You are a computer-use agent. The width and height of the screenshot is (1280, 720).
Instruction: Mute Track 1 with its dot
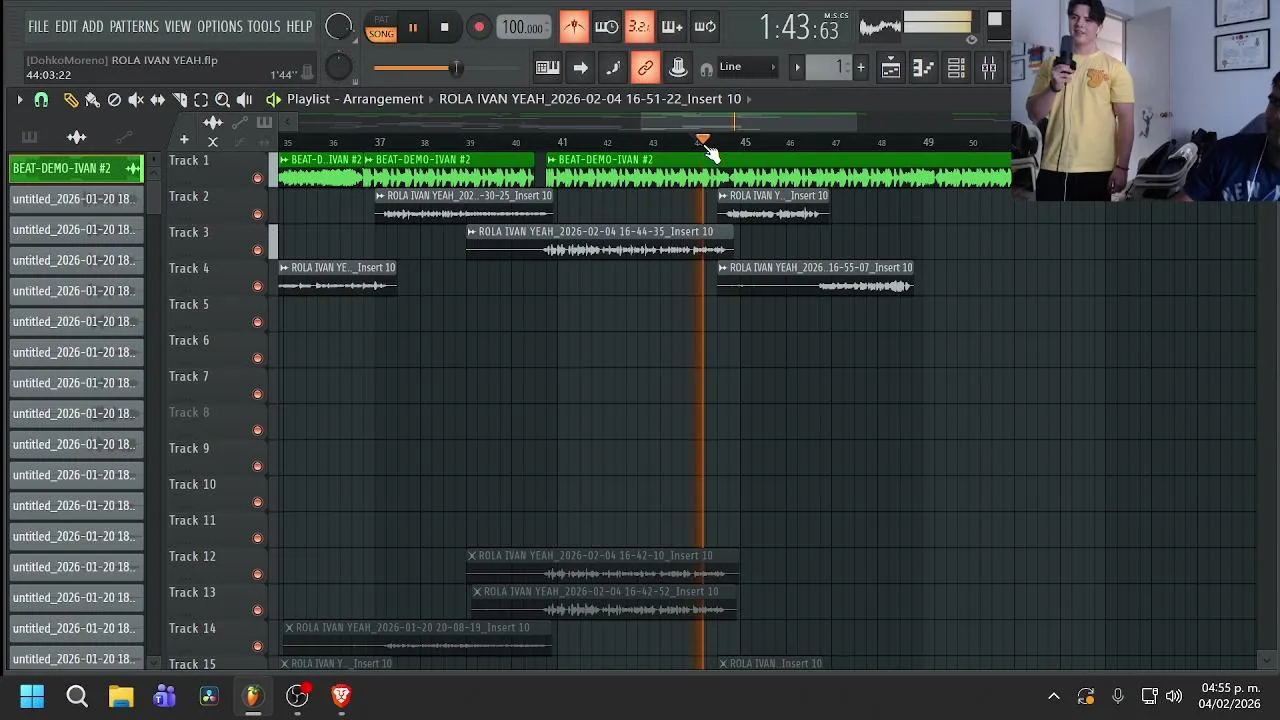pyautogui.click(x=258, y=178)
